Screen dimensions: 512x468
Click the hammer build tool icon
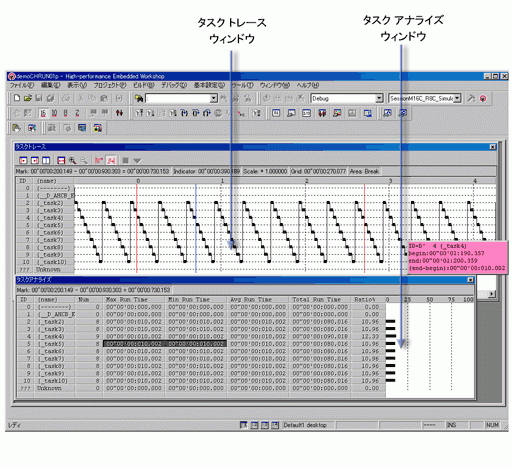[x=471, y=98]
